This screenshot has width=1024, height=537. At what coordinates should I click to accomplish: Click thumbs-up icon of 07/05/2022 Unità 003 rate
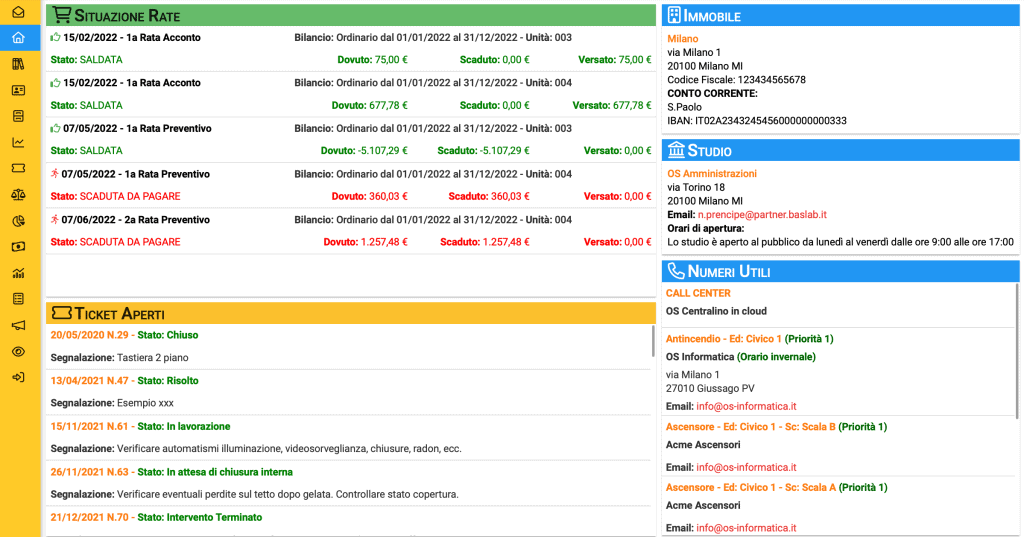click(56, 128)
